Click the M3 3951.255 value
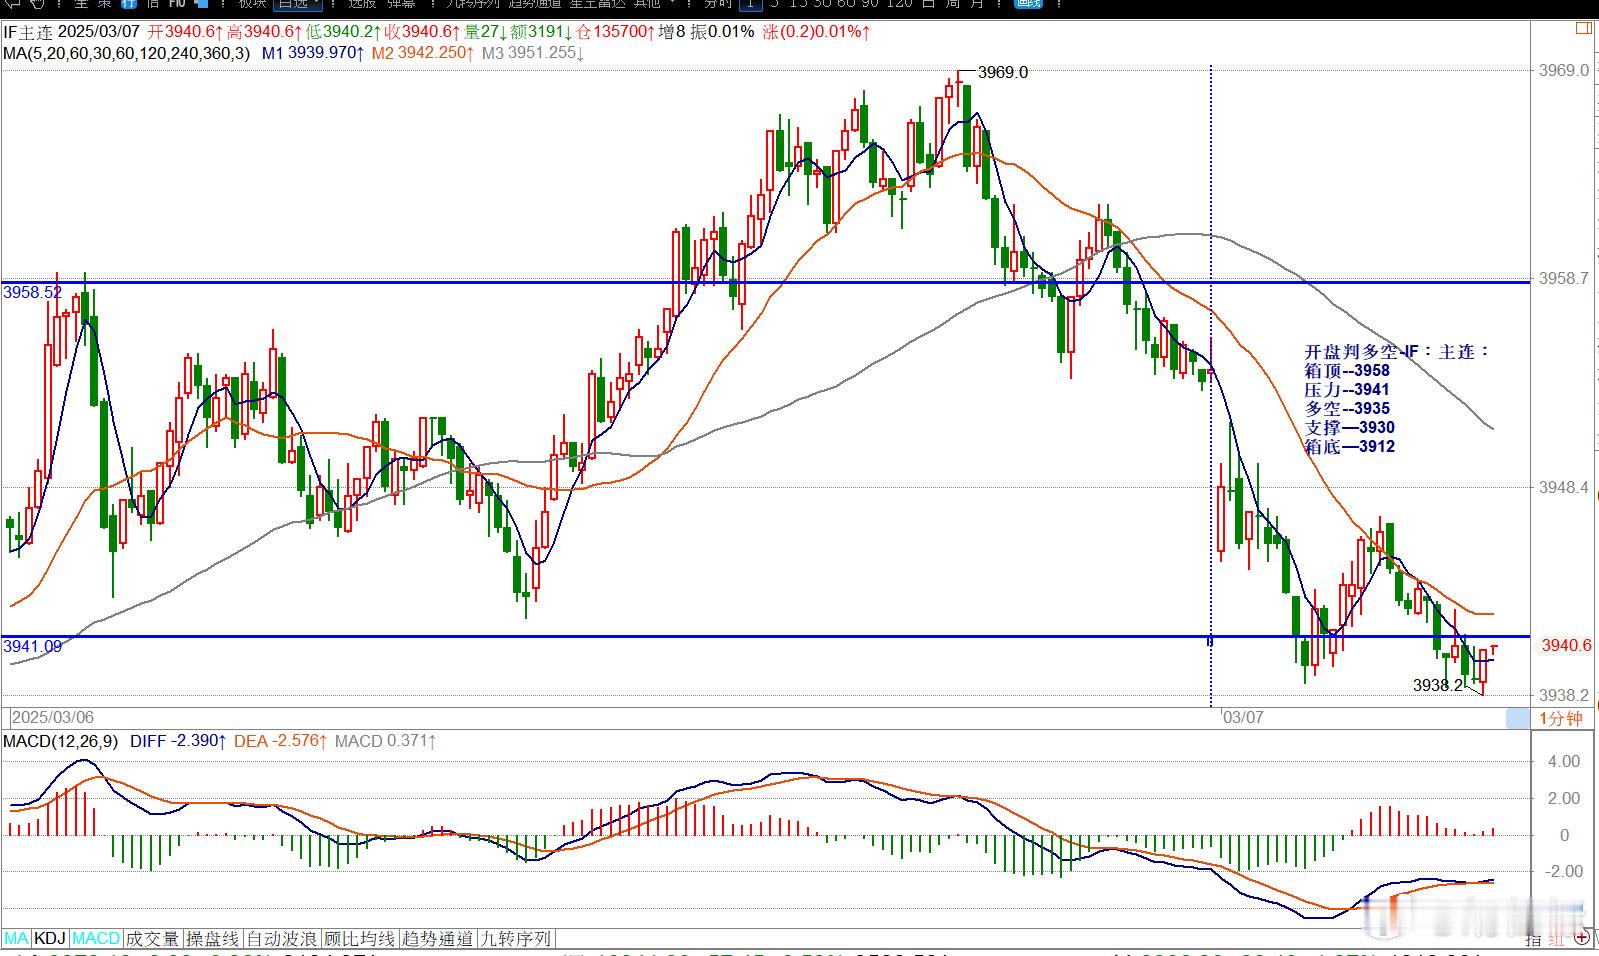1599x956 pixels. pos(533,52)
